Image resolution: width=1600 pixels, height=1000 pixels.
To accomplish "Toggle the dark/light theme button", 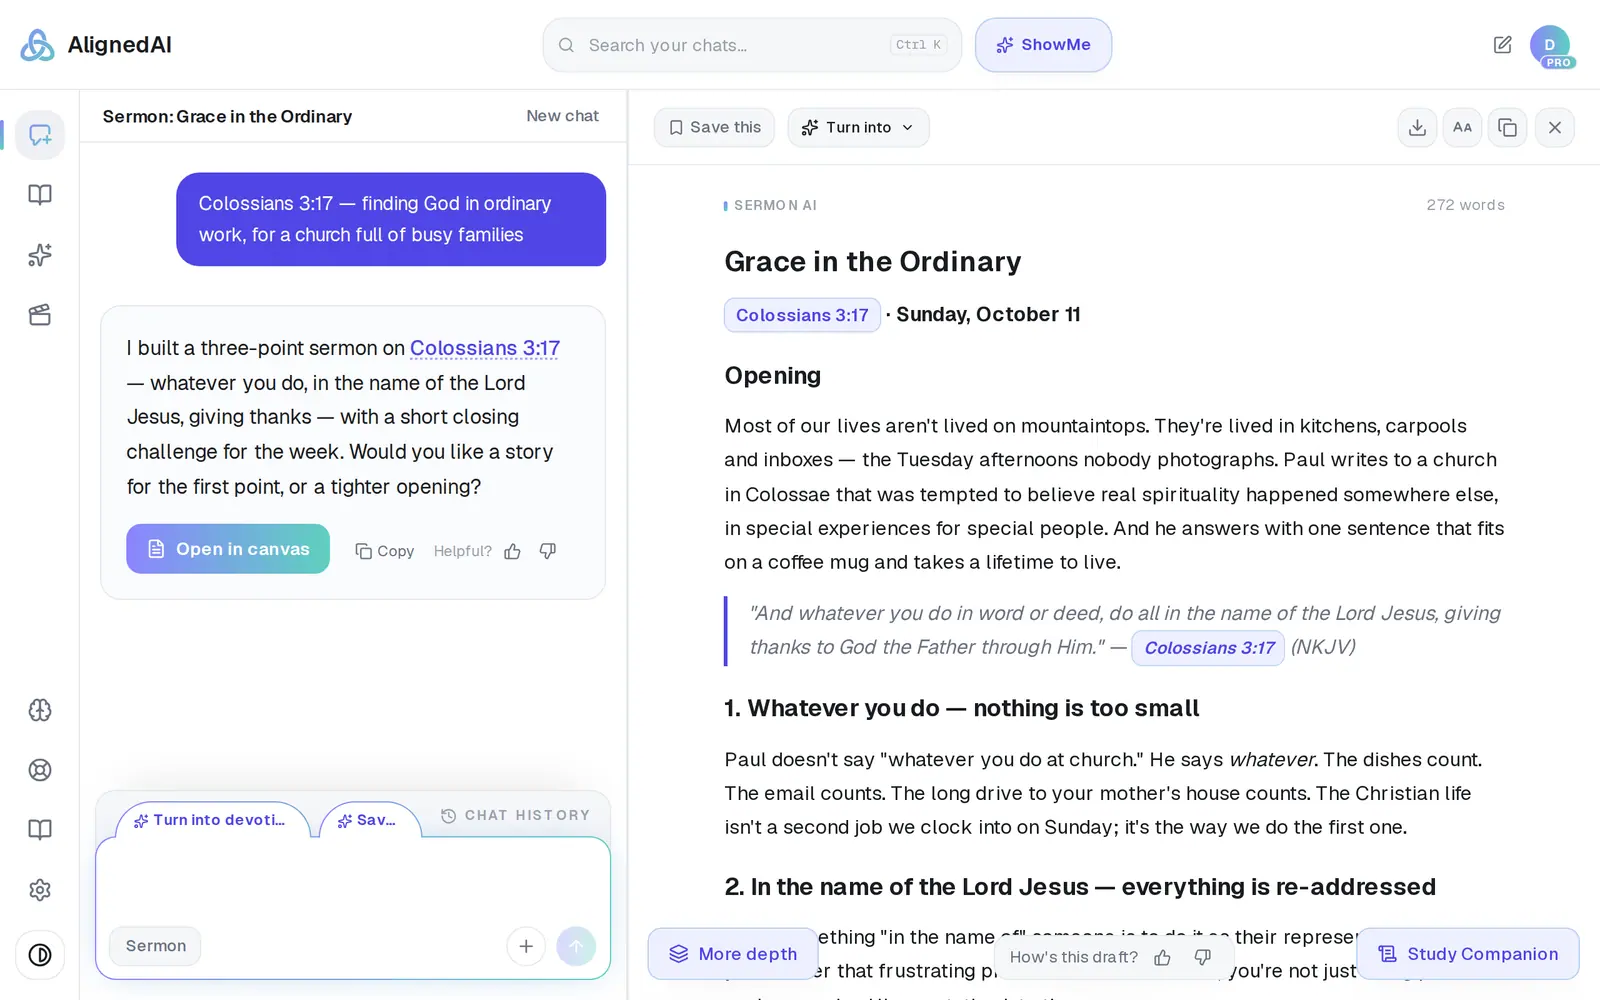I will [x=40, y=955].
